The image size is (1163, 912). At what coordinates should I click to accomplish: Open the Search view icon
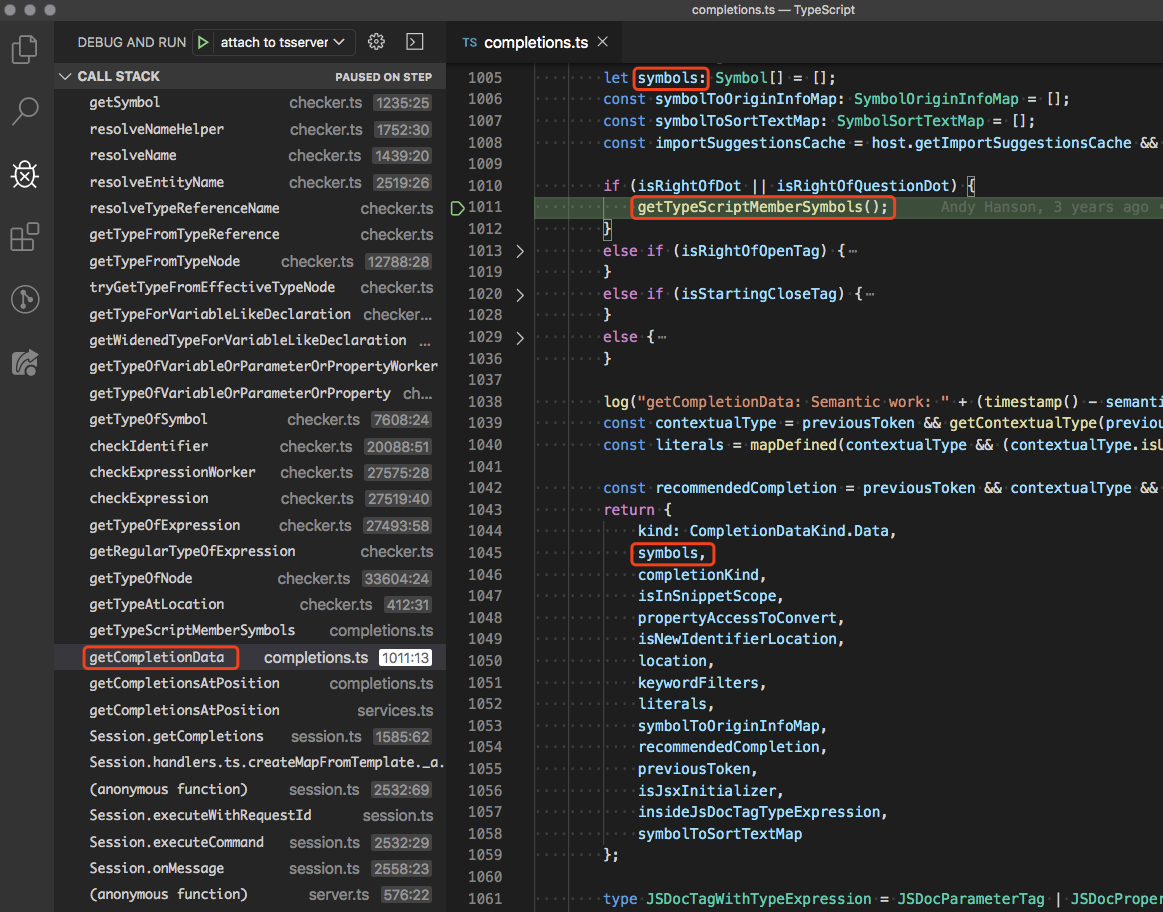pos(25,111)
